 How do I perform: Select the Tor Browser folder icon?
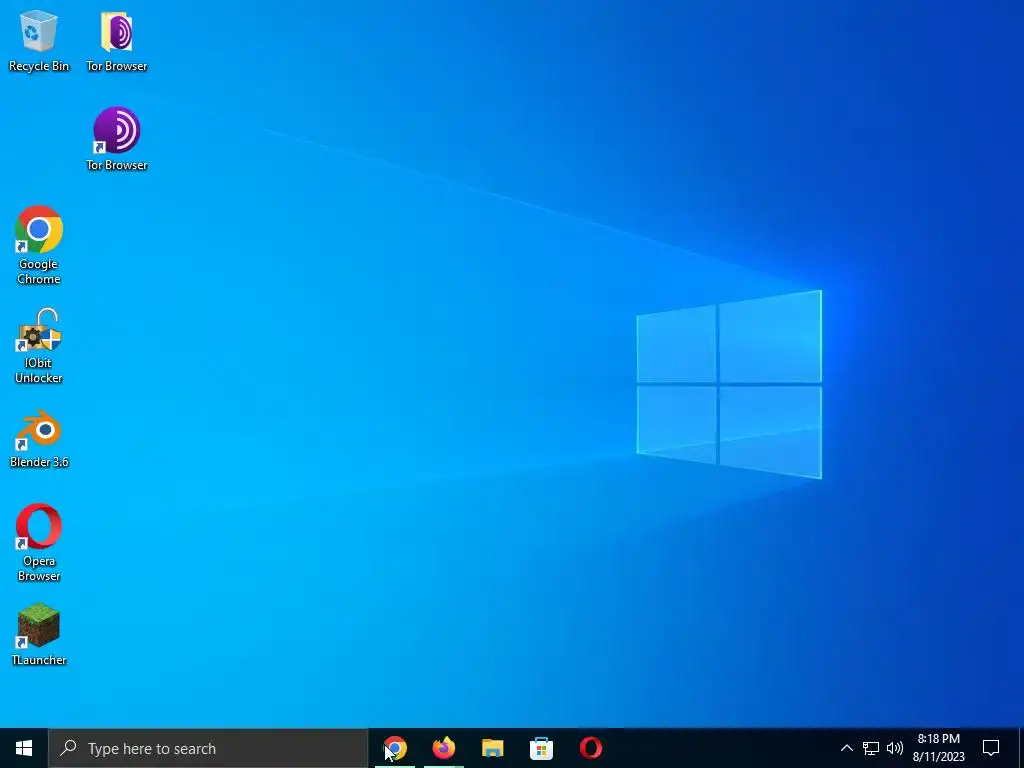(x=117, y=40)
